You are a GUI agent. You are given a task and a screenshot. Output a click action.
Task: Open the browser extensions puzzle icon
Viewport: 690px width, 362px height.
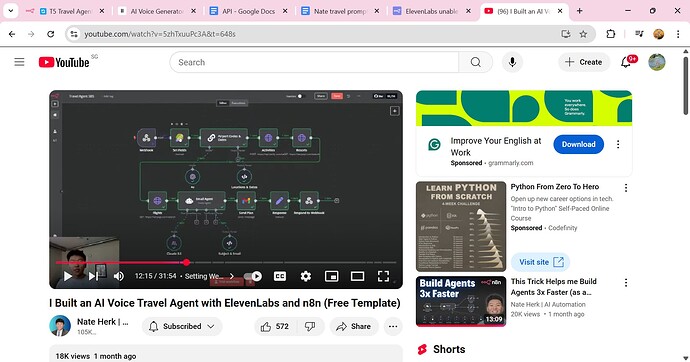[x=610, y=34]
